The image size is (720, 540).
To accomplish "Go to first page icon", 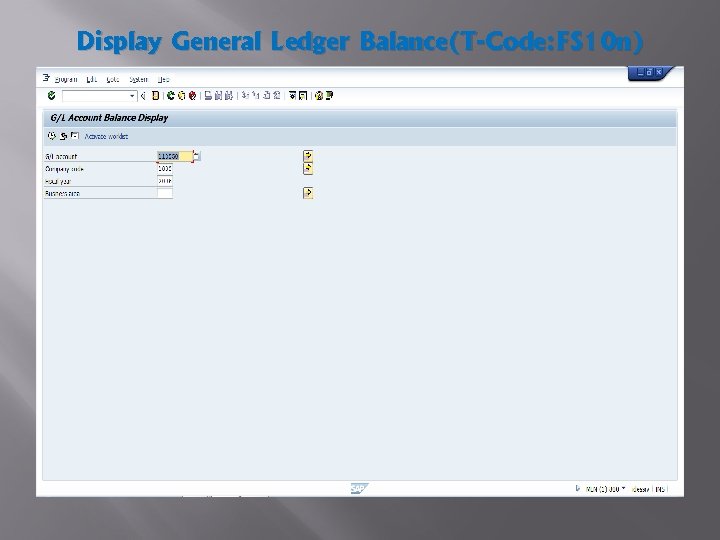I will (x=245, y=96).
